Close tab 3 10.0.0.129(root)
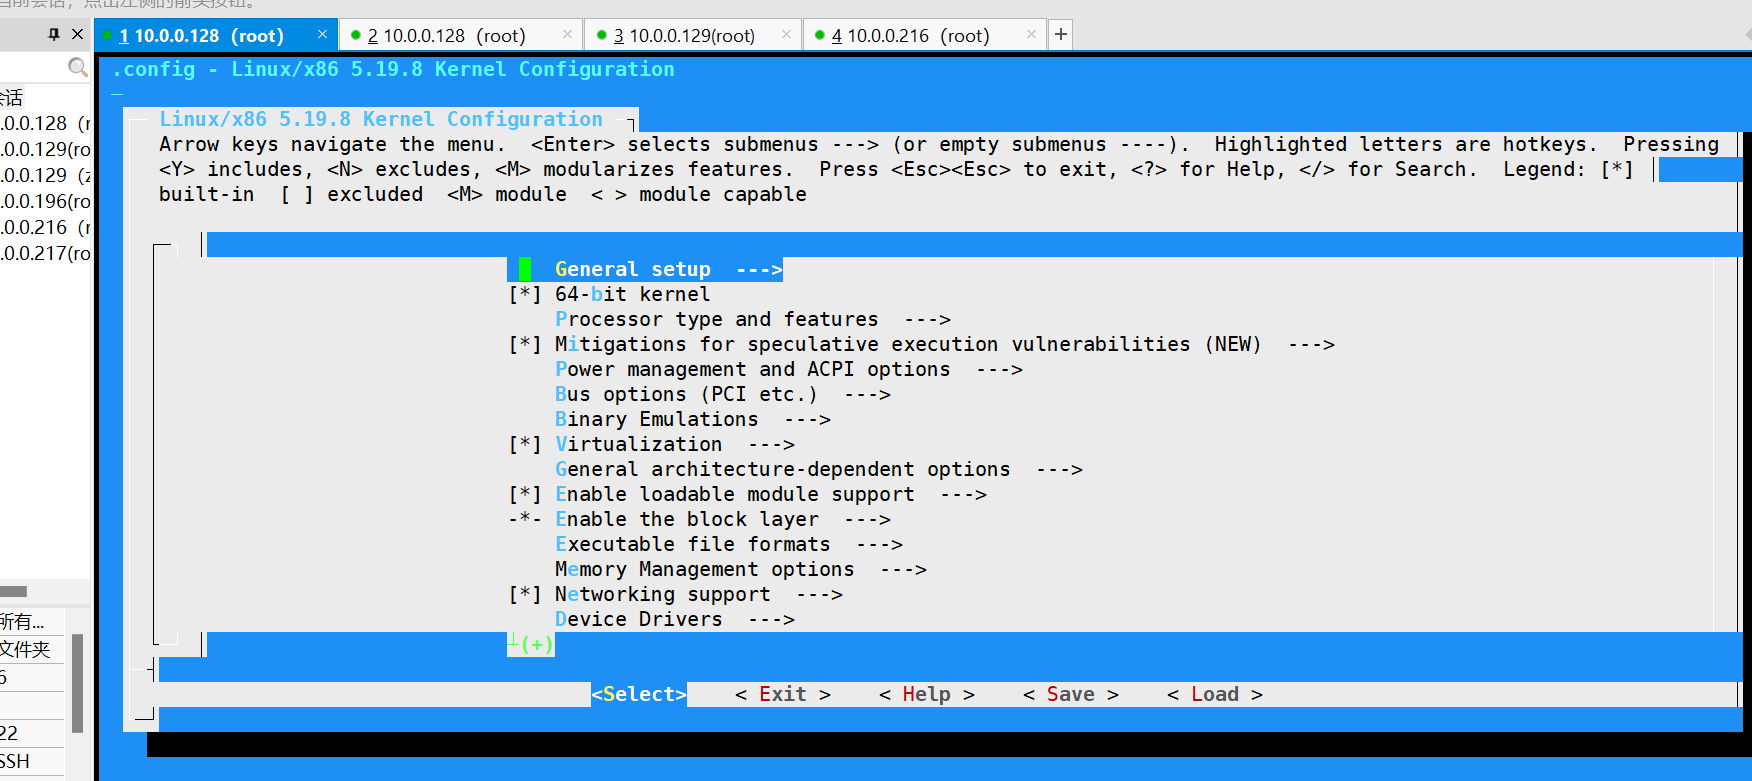Image resolution: width=1752 pixels, height=781 pixels. click(x=786, y=34)
